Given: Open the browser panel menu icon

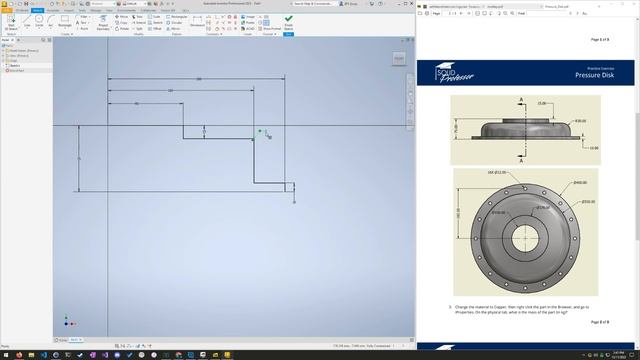Looking at the screenshot, I should coord(49,40).
